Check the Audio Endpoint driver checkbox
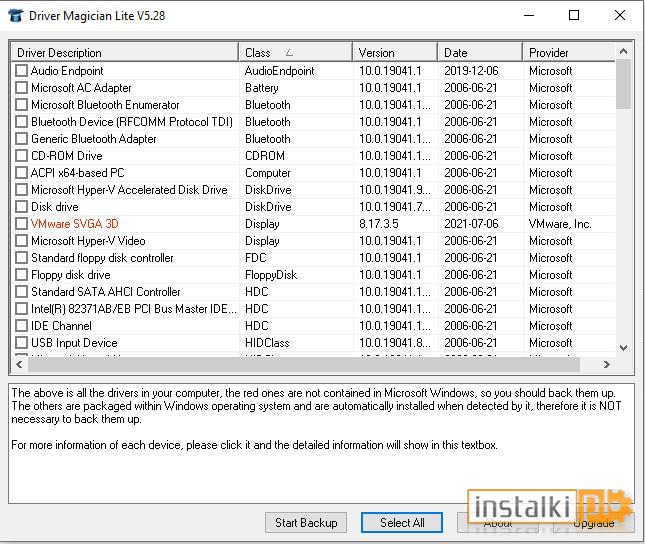Image resolution: width=645 pixels, height=544 pixels. tap(21, 71)
